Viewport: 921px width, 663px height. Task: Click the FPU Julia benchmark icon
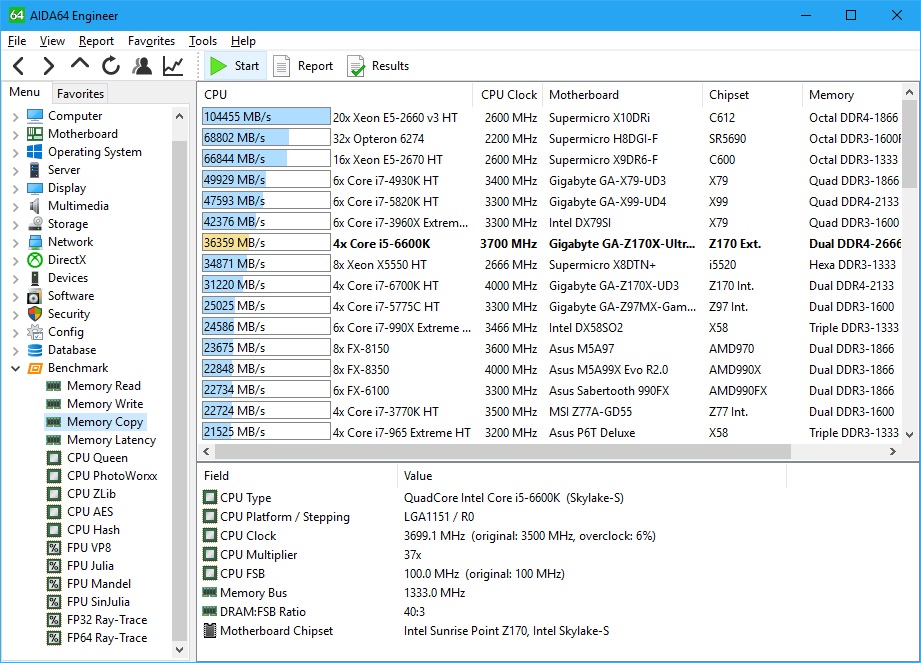54,566
